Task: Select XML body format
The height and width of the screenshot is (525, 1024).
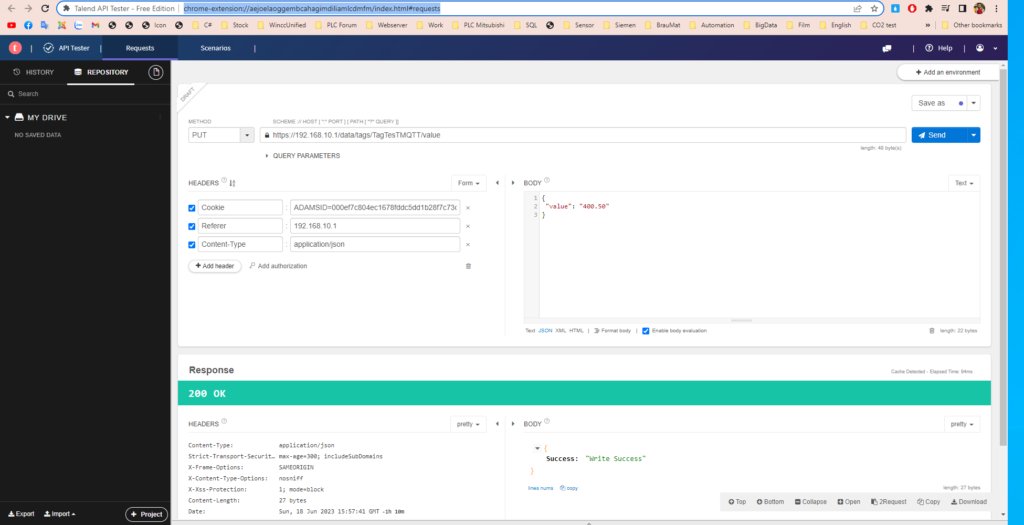Action: tap(561, 330)
